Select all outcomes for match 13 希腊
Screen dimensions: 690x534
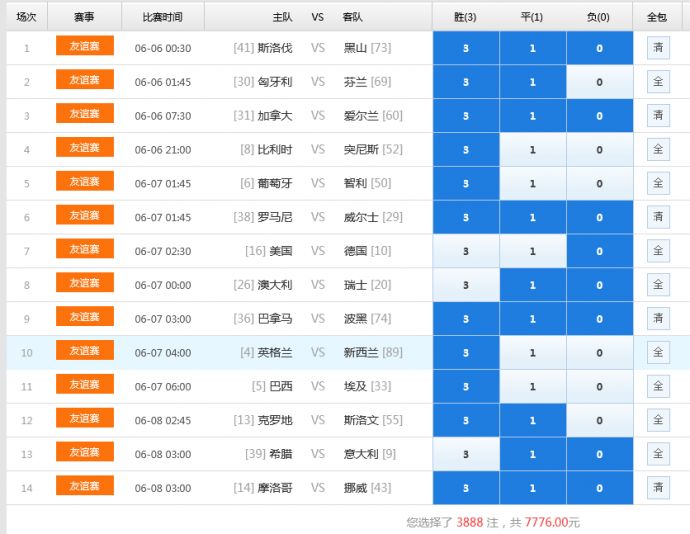pos(658,454)
